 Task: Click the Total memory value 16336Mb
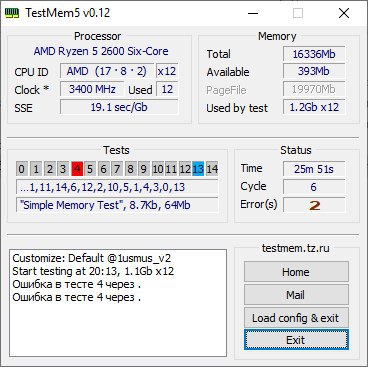point(314,54)
